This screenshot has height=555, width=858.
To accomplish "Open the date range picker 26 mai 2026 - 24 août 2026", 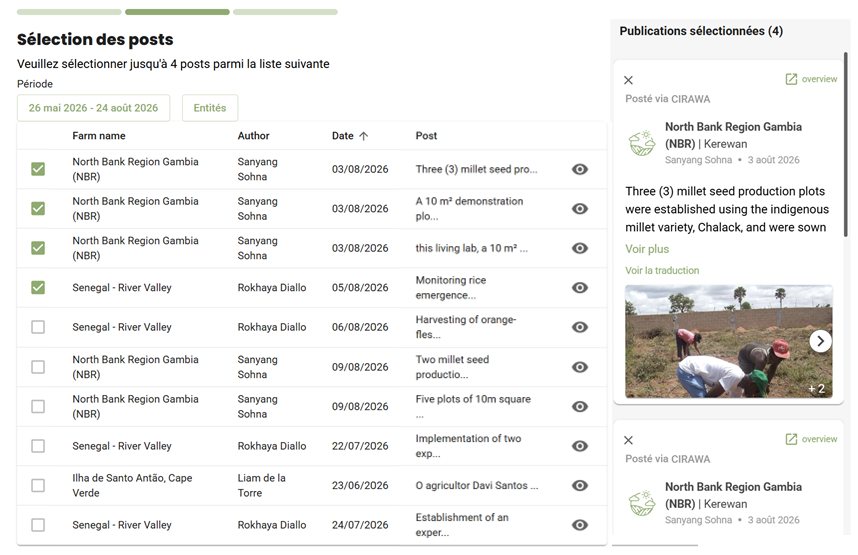I will tap(94, 108).
